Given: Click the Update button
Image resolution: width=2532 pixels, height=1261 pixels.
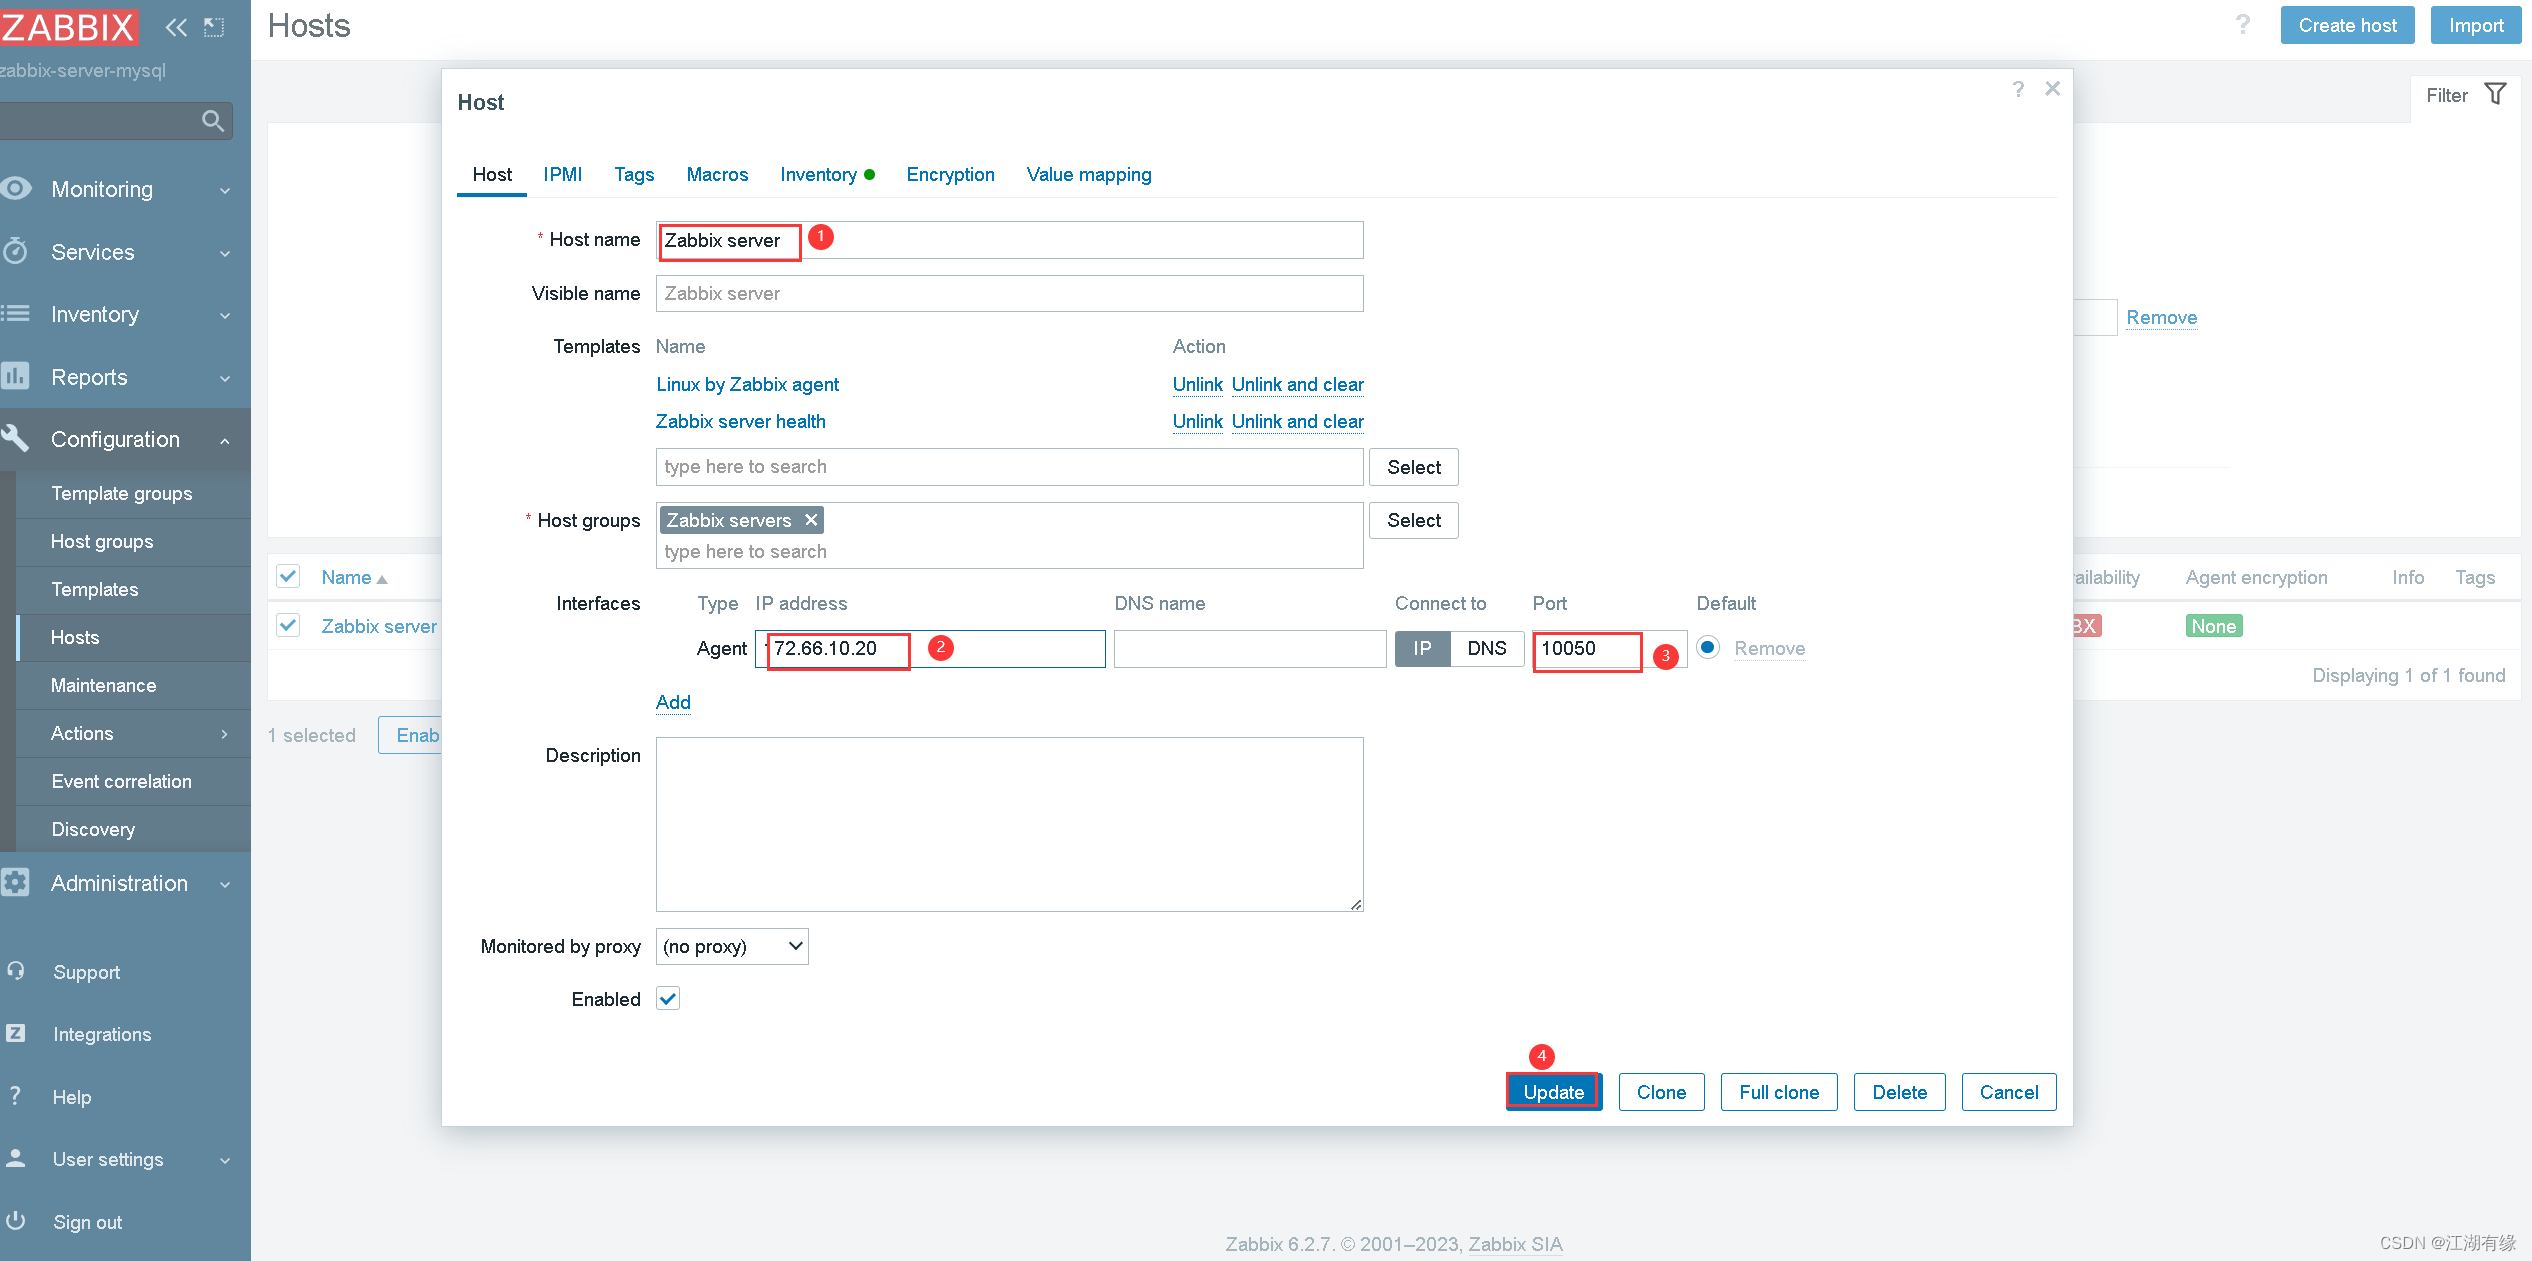Looking at the screenshot, I should (1554, 1092).
